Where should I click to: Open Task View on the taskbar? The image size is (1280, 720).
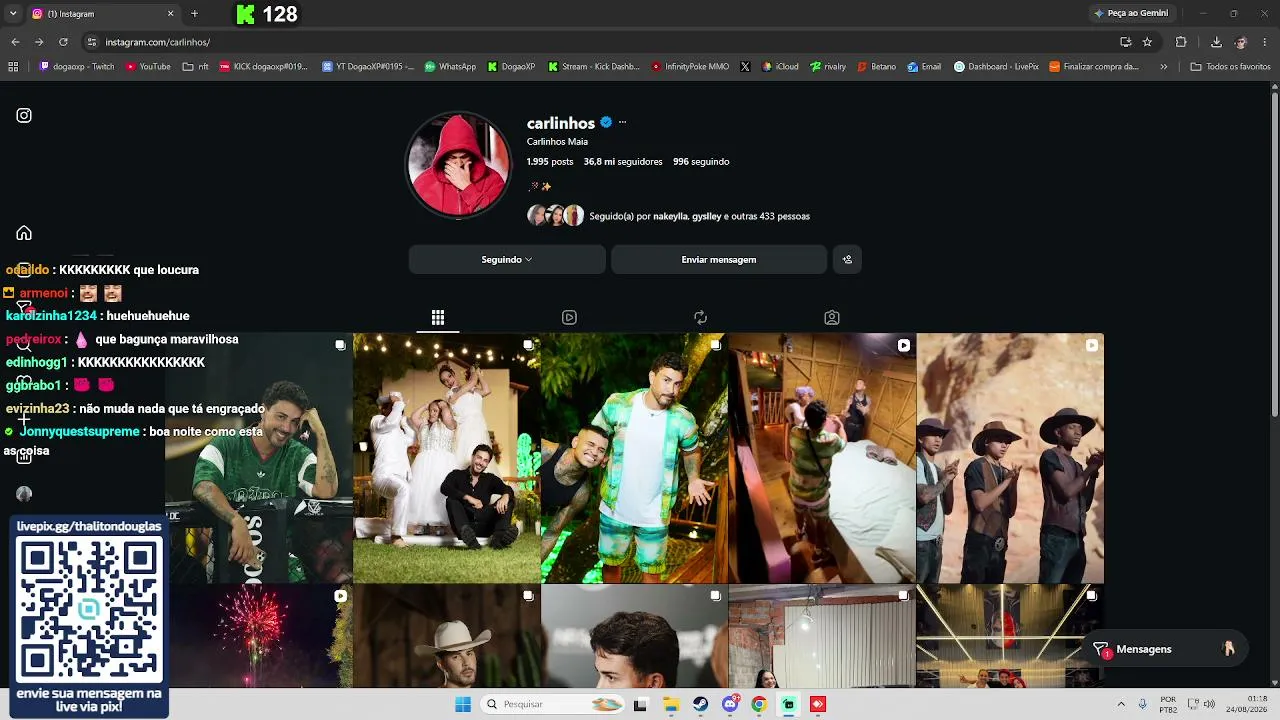[x=641, y=704]
